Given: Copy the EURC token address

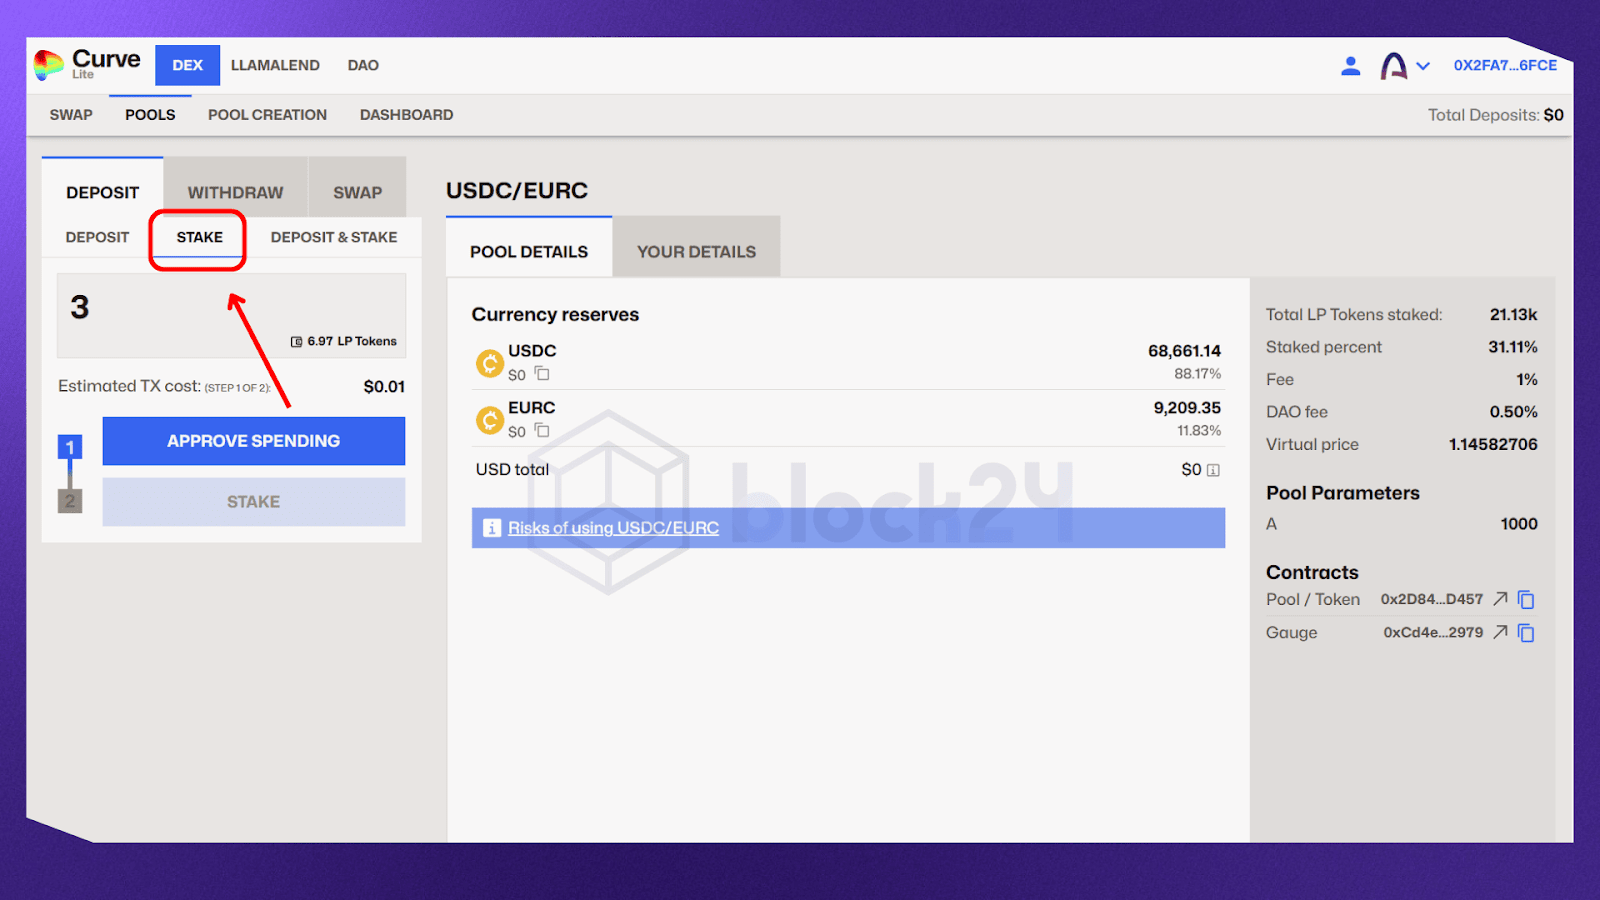Looking at the screenshot, I should pyautogui.click(x=542, y=431).
